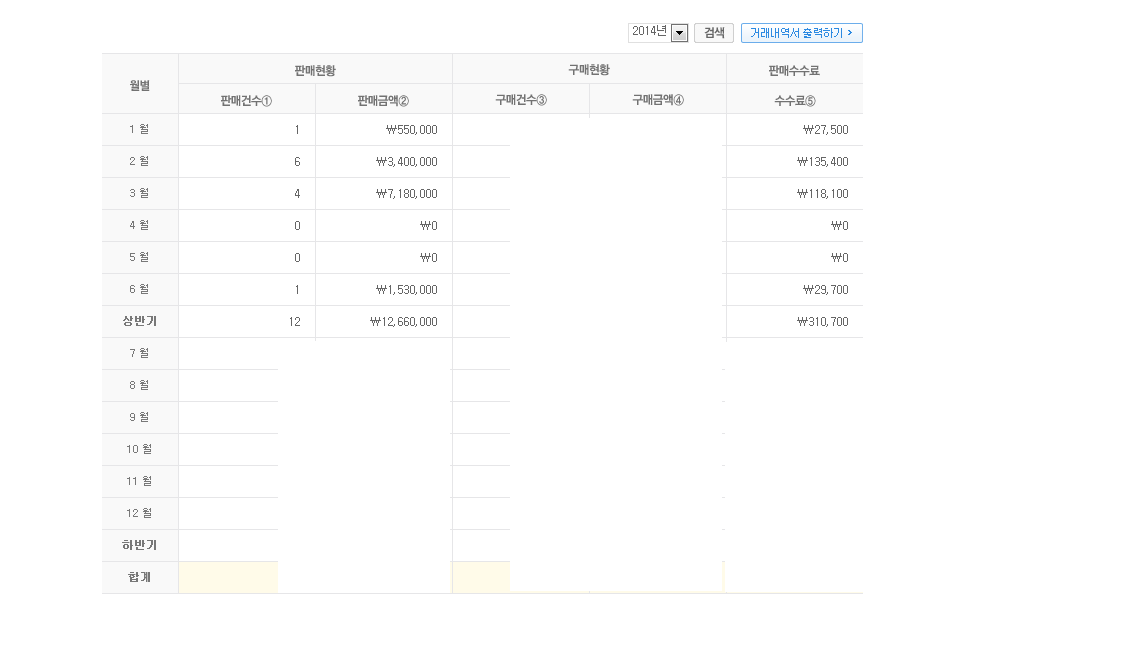Click the 판매현황 group header
The width and height of the screenshot is (1143, 648).
click(315, 70)
